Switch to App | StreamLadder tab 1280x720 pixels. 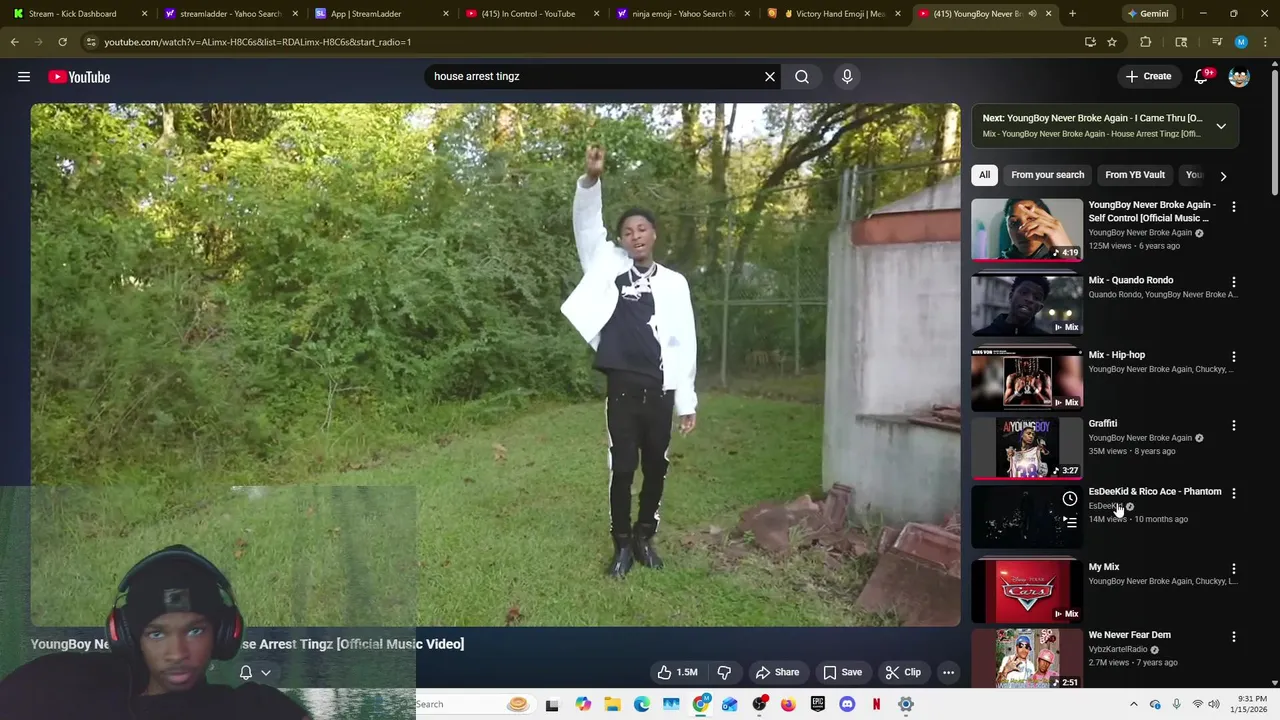(x=381, y=14)
